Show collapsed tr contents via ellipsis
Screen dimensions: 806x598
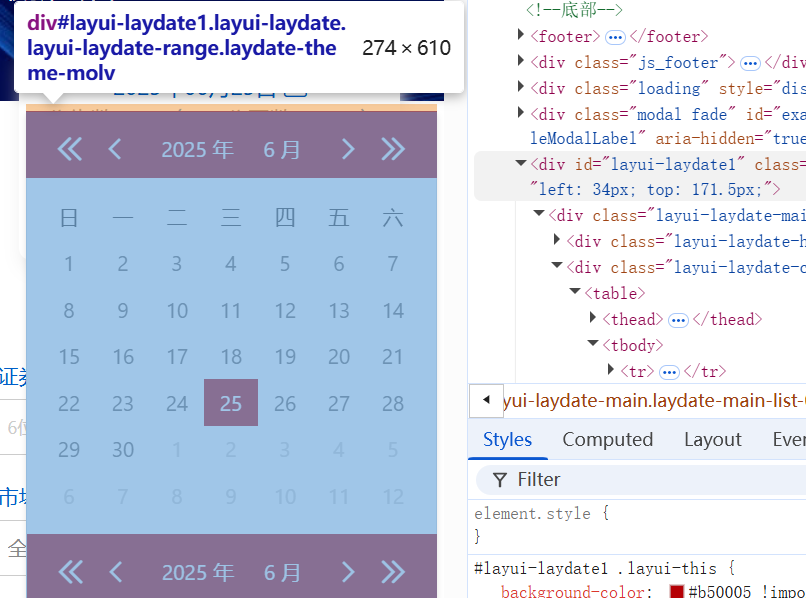pyautogui.click(x=669, y=372)
